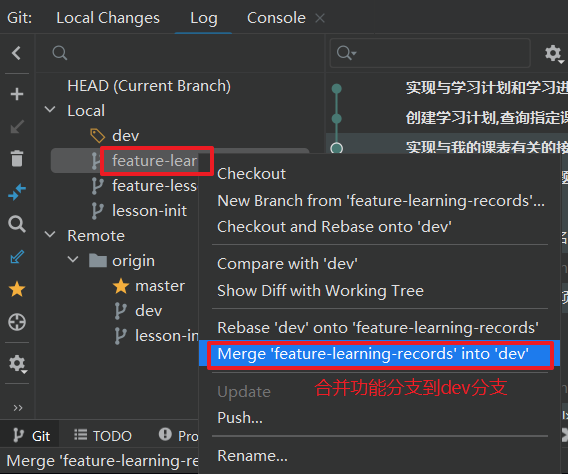
Task: Open the Pro... tool window tab
Action: (179, 436)
